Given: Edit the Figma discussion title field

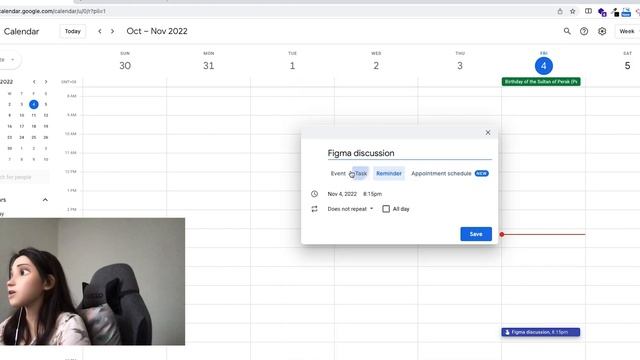Looking at the screenshot, I should 409,153.
